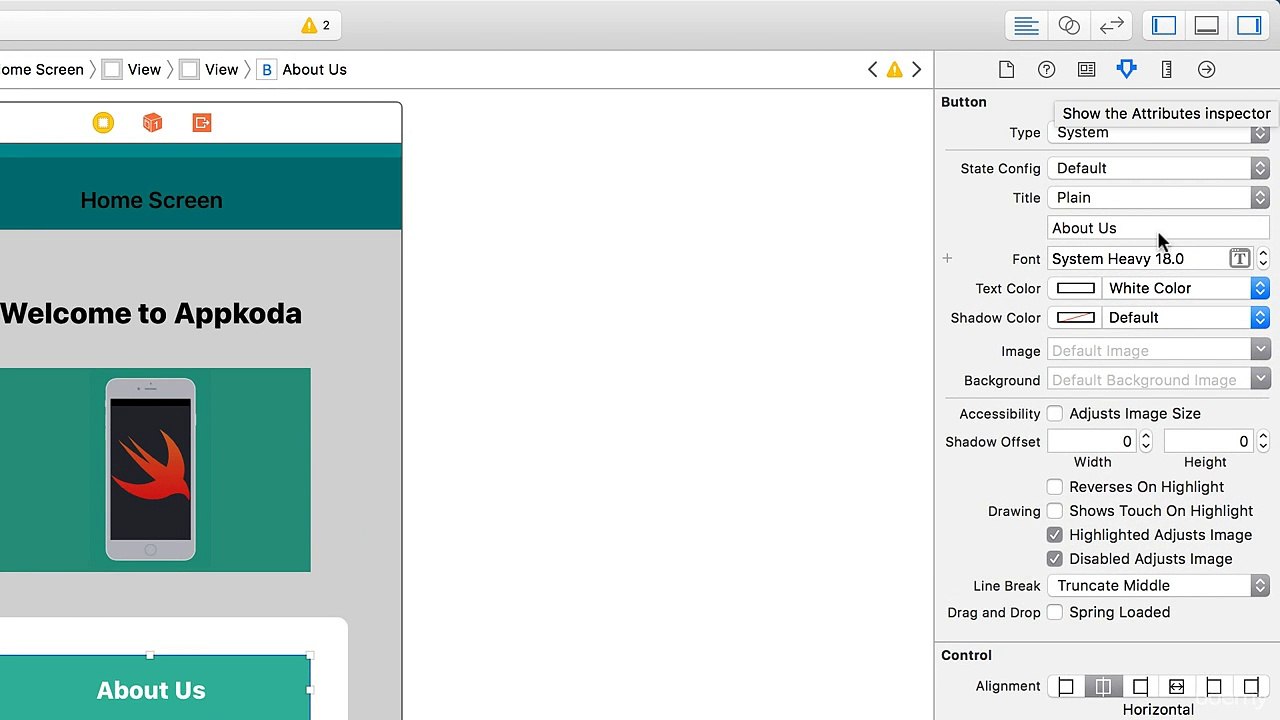Set horizontal alignment to left
This screenshot has width=1280, height=720.
coord(1066,686)
